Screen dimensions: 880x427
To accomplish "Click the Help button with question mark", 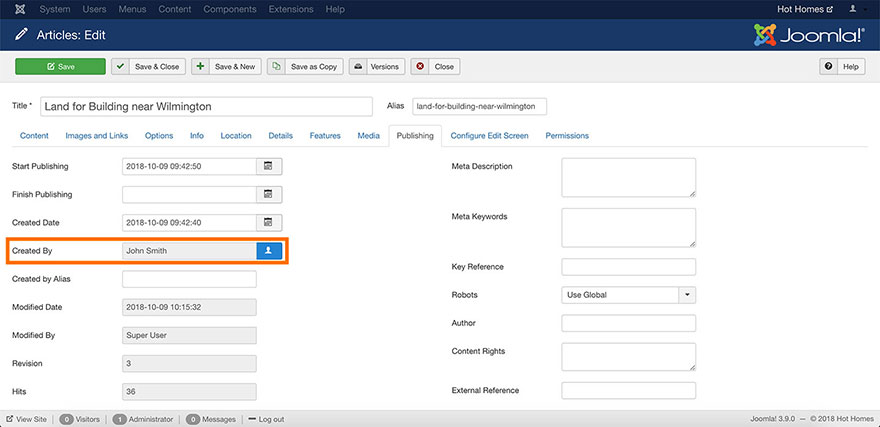I will (842, 67).
